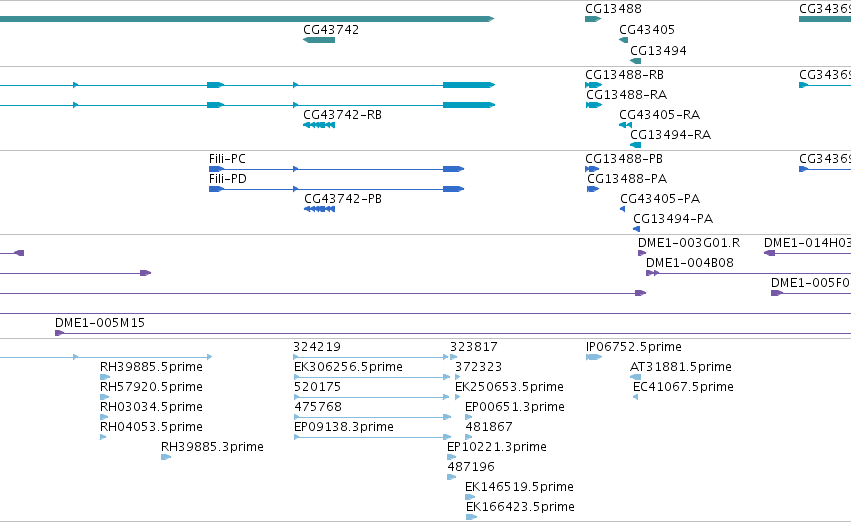Image resolution: width=851 pixels, height=522 pixels.
Task: Select the glyph under IP06752.5prime
Action: click(x=594, y=357)
